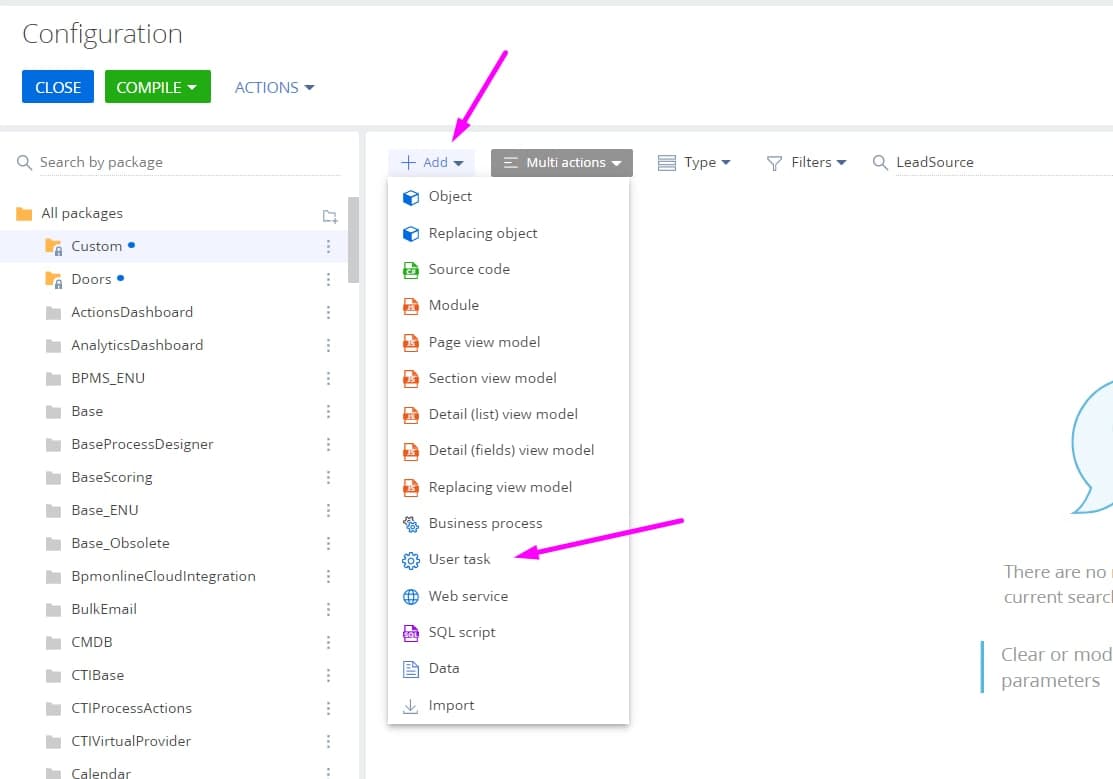Open the Filters dropdown
Screen dimensions: 1113x779
point(806,163)
